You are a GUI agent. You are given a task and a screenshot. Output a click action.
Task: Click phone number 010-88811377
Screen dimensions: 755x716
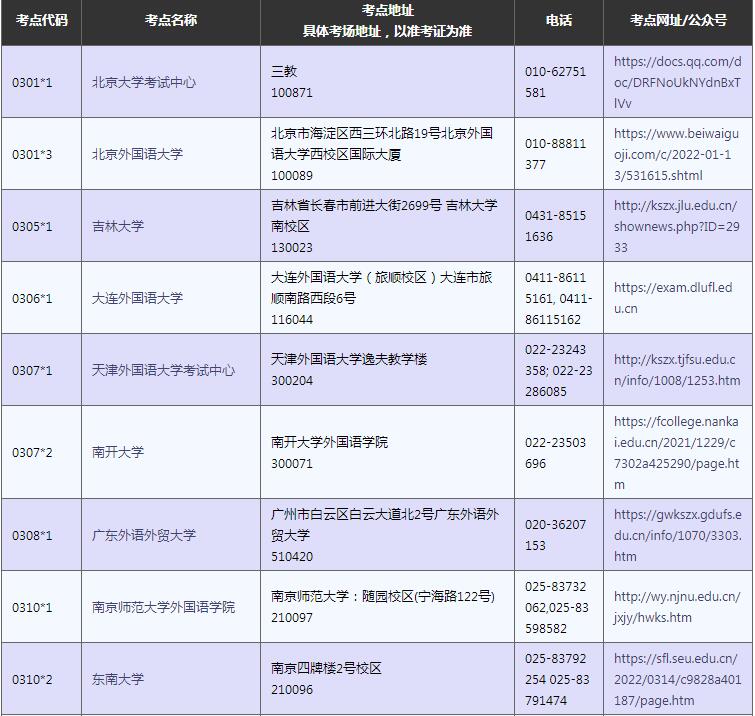point(556,154)
